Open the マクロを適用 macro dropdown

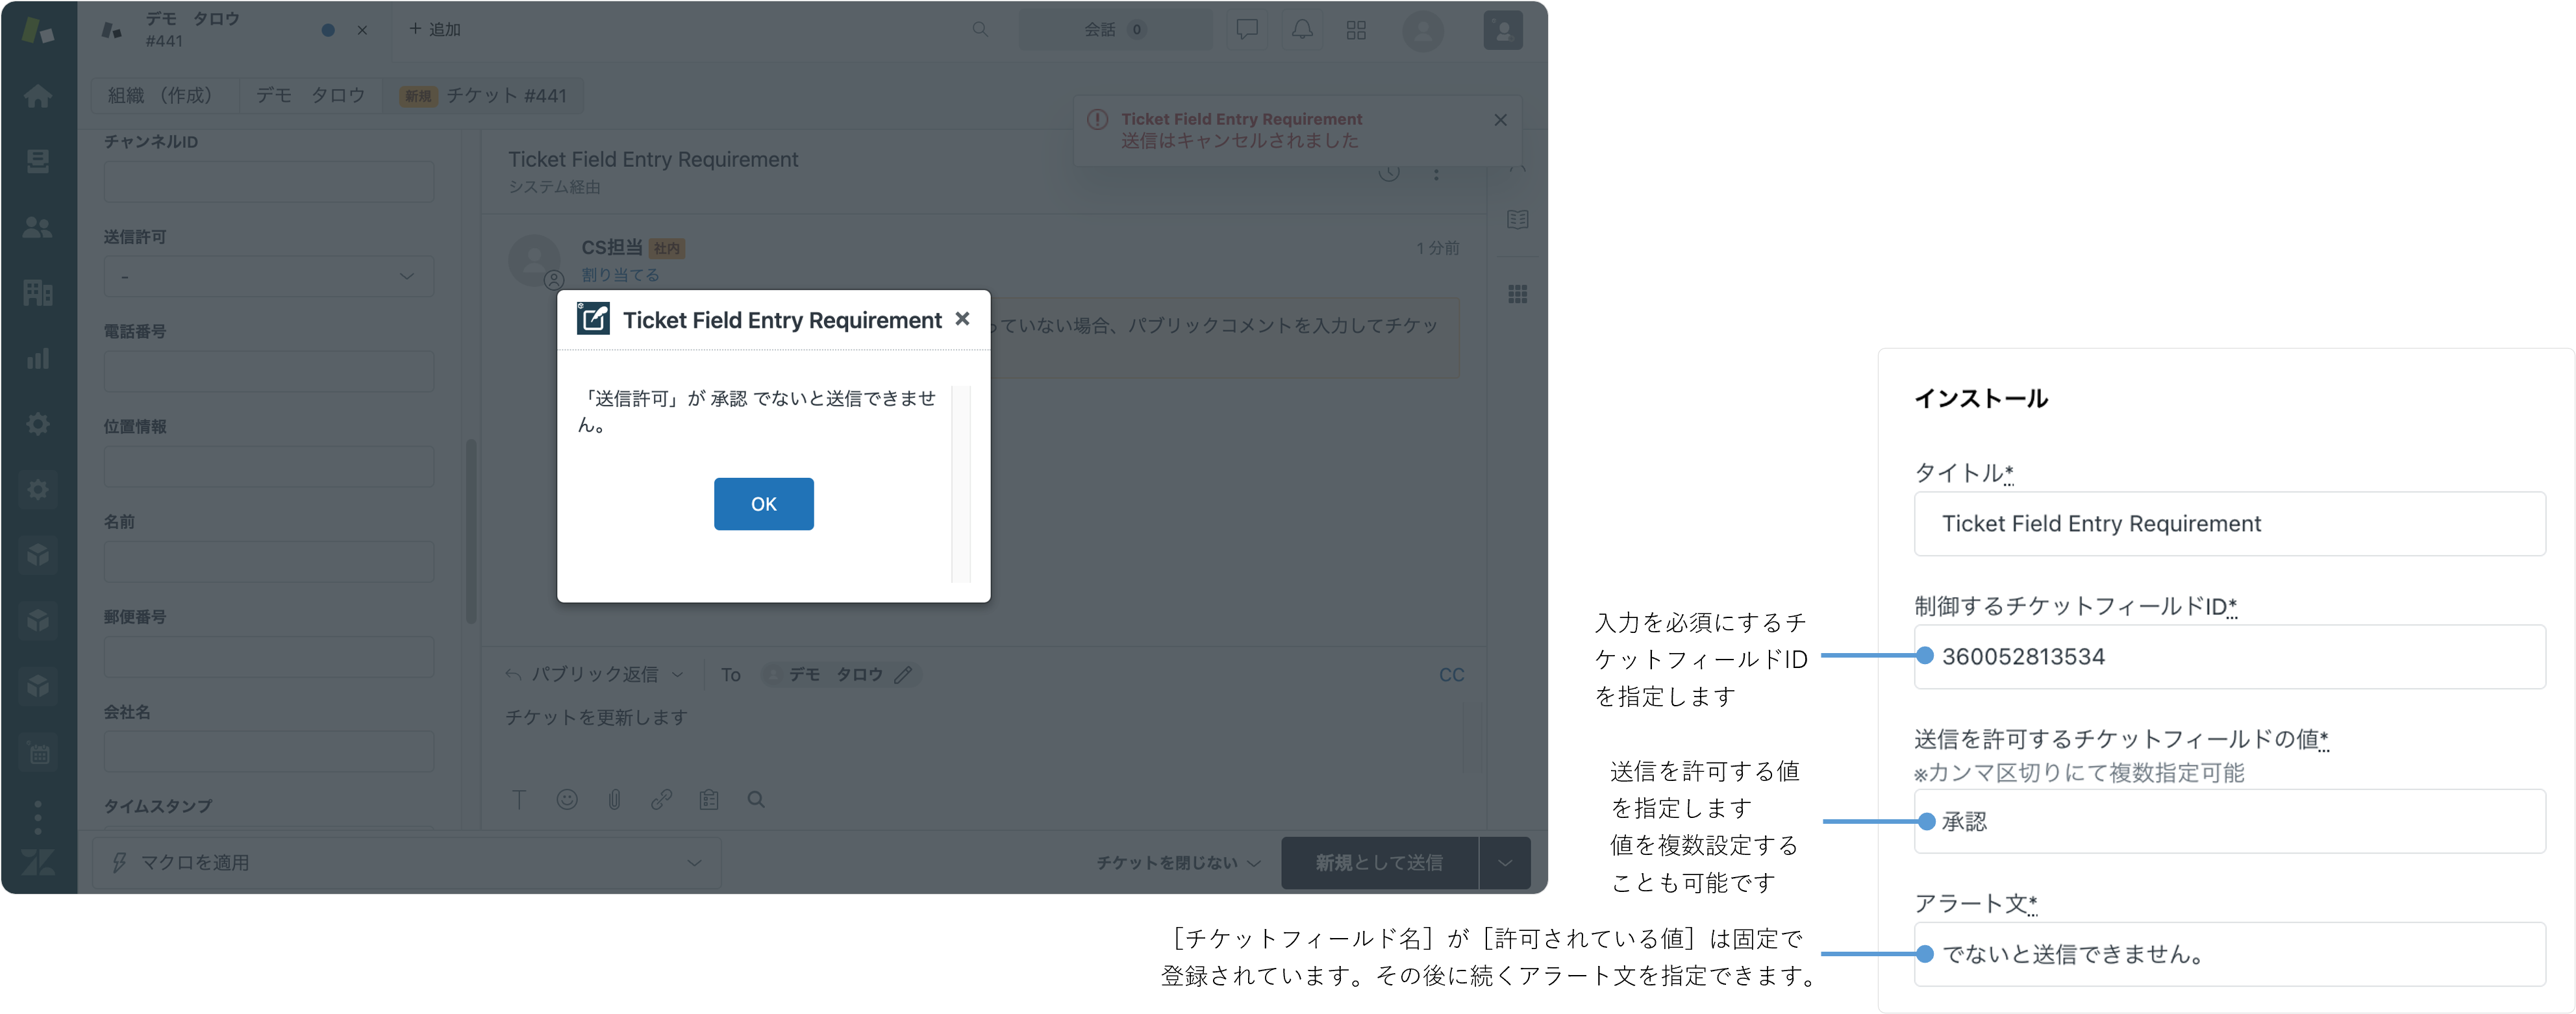pyautogui.click(x=406, y=862)
